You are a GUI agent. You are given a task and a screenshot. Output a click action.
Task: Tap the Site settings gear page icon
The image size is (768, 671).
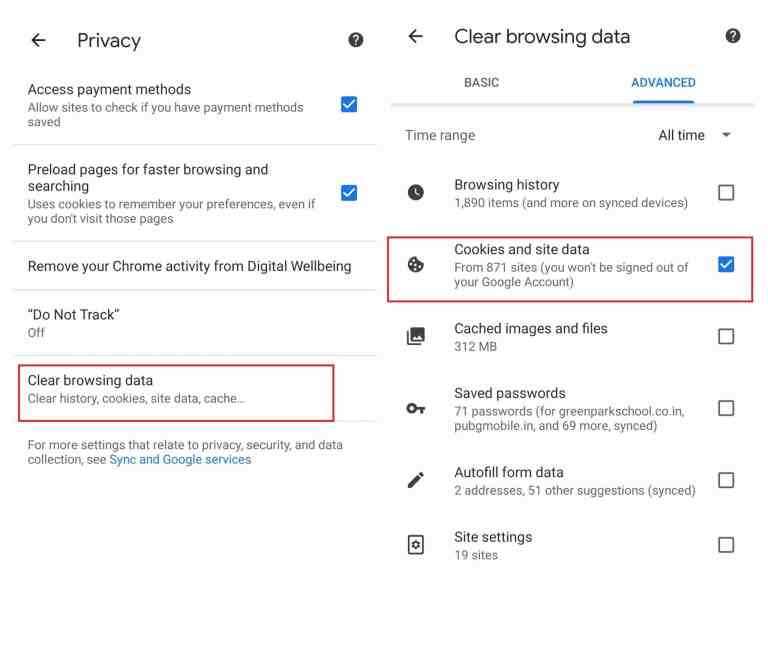416,545
